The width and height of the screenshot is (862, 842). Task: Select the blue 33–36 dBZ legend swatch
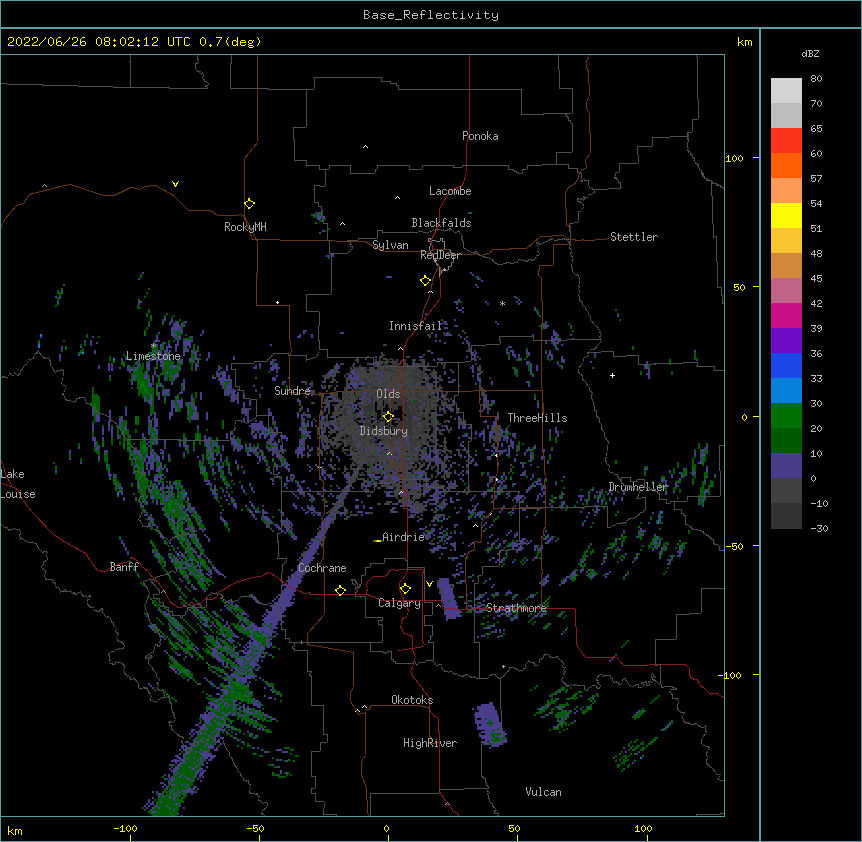click(786, 365)
